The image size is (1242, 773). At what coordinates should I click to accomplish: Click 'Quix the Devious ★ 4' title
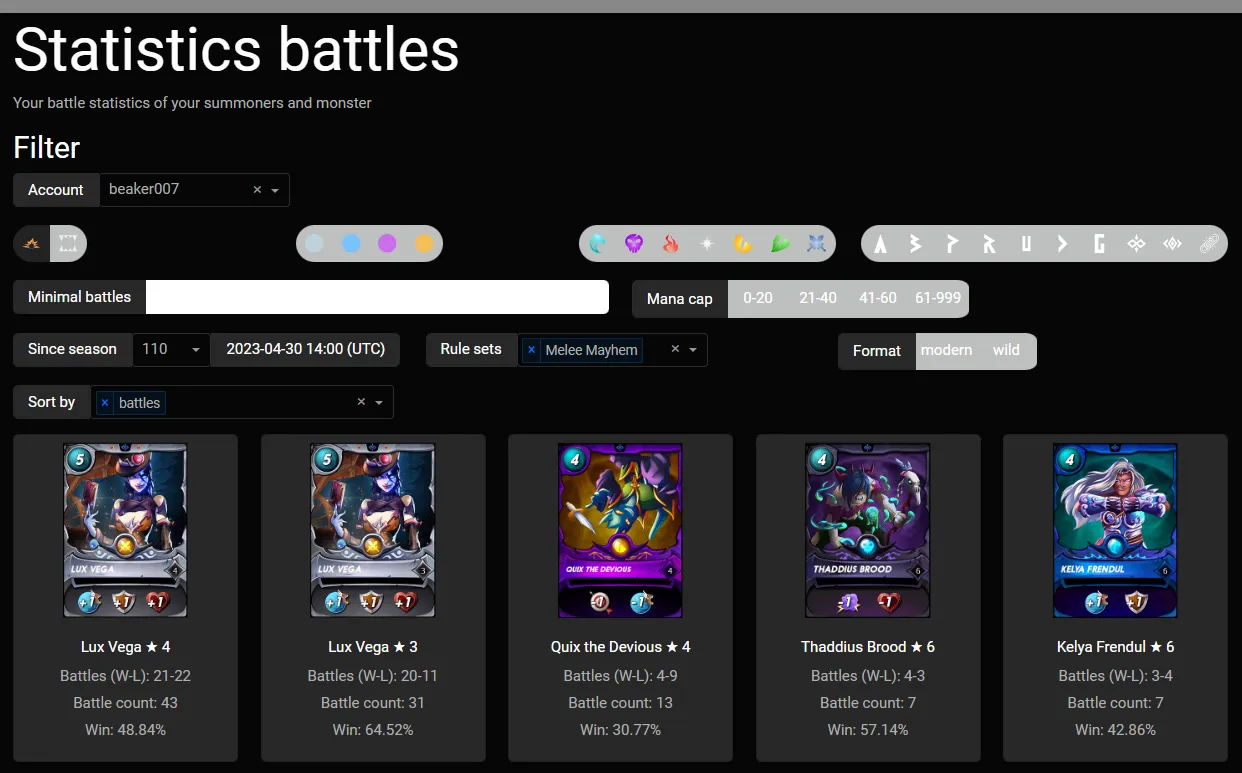(620, 647)
